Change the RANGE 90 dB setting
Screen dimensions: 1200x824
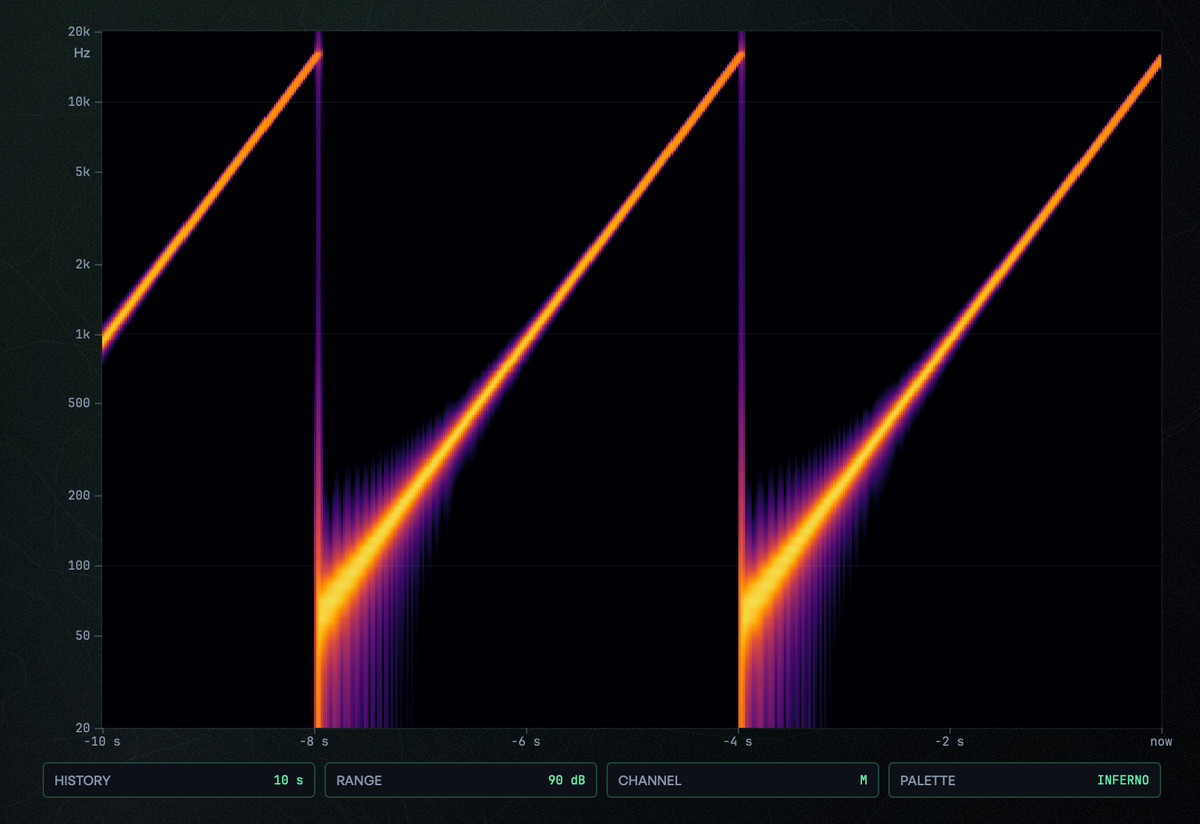[x=461, y=780]
